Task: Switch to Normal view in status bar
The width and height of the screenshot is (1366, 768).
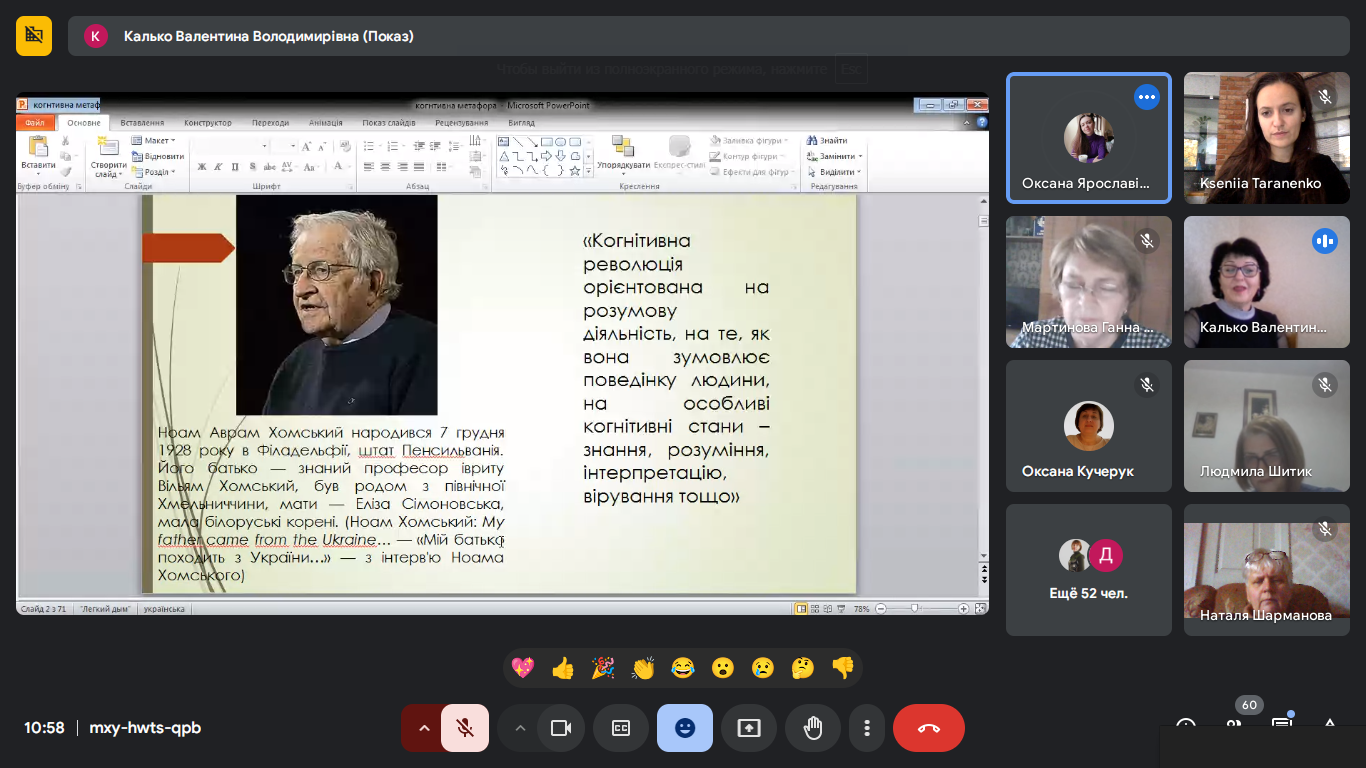Action: click(801, 608)
